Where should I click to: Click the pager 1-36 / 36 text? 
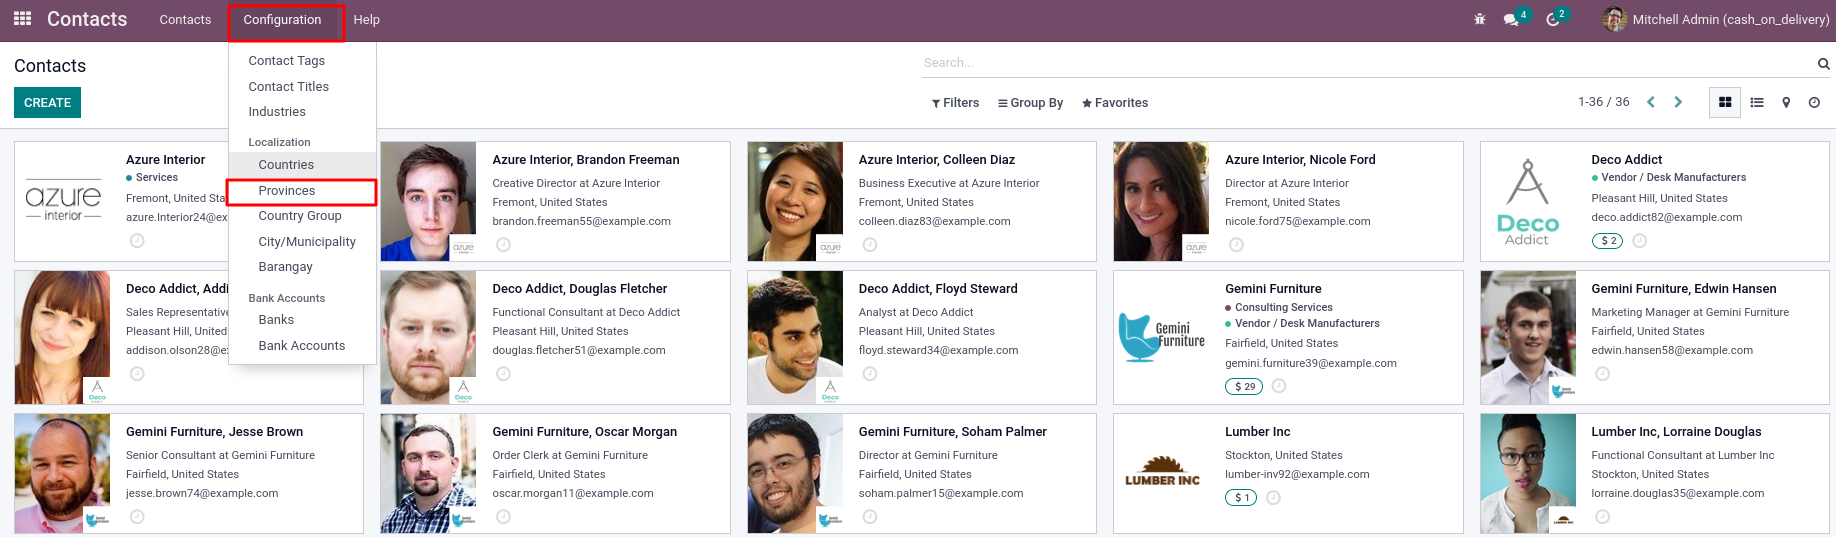pyautogui.click(x=1603, y=102)
